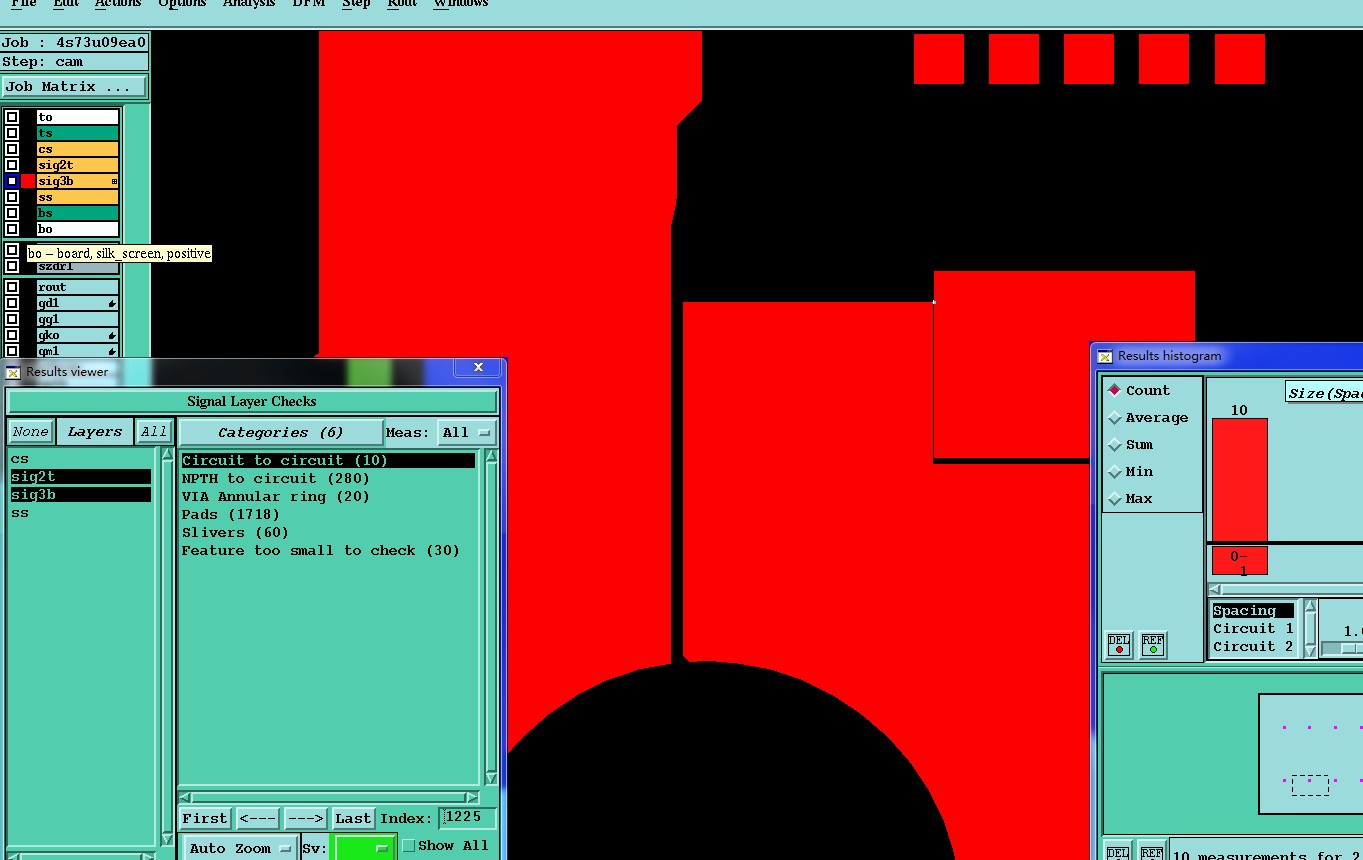Screen dimensions: 1363x860
Task: Click the board overview thumbnail in Results histogram
Action: click(1311, 753)
